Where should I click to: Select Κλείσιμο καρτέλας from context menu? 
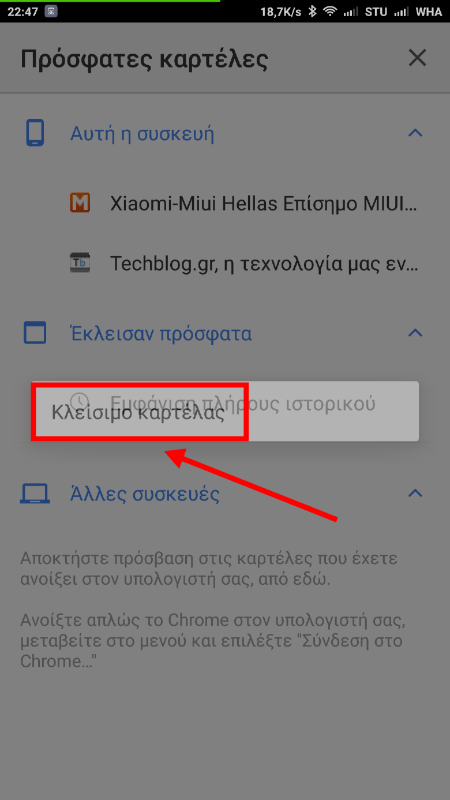[x=138, y=413]
